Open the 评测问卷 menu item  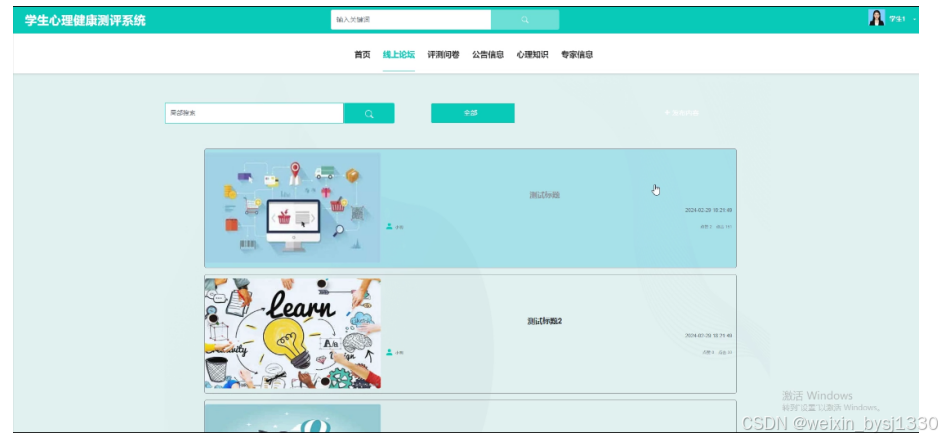pos(443,55)
